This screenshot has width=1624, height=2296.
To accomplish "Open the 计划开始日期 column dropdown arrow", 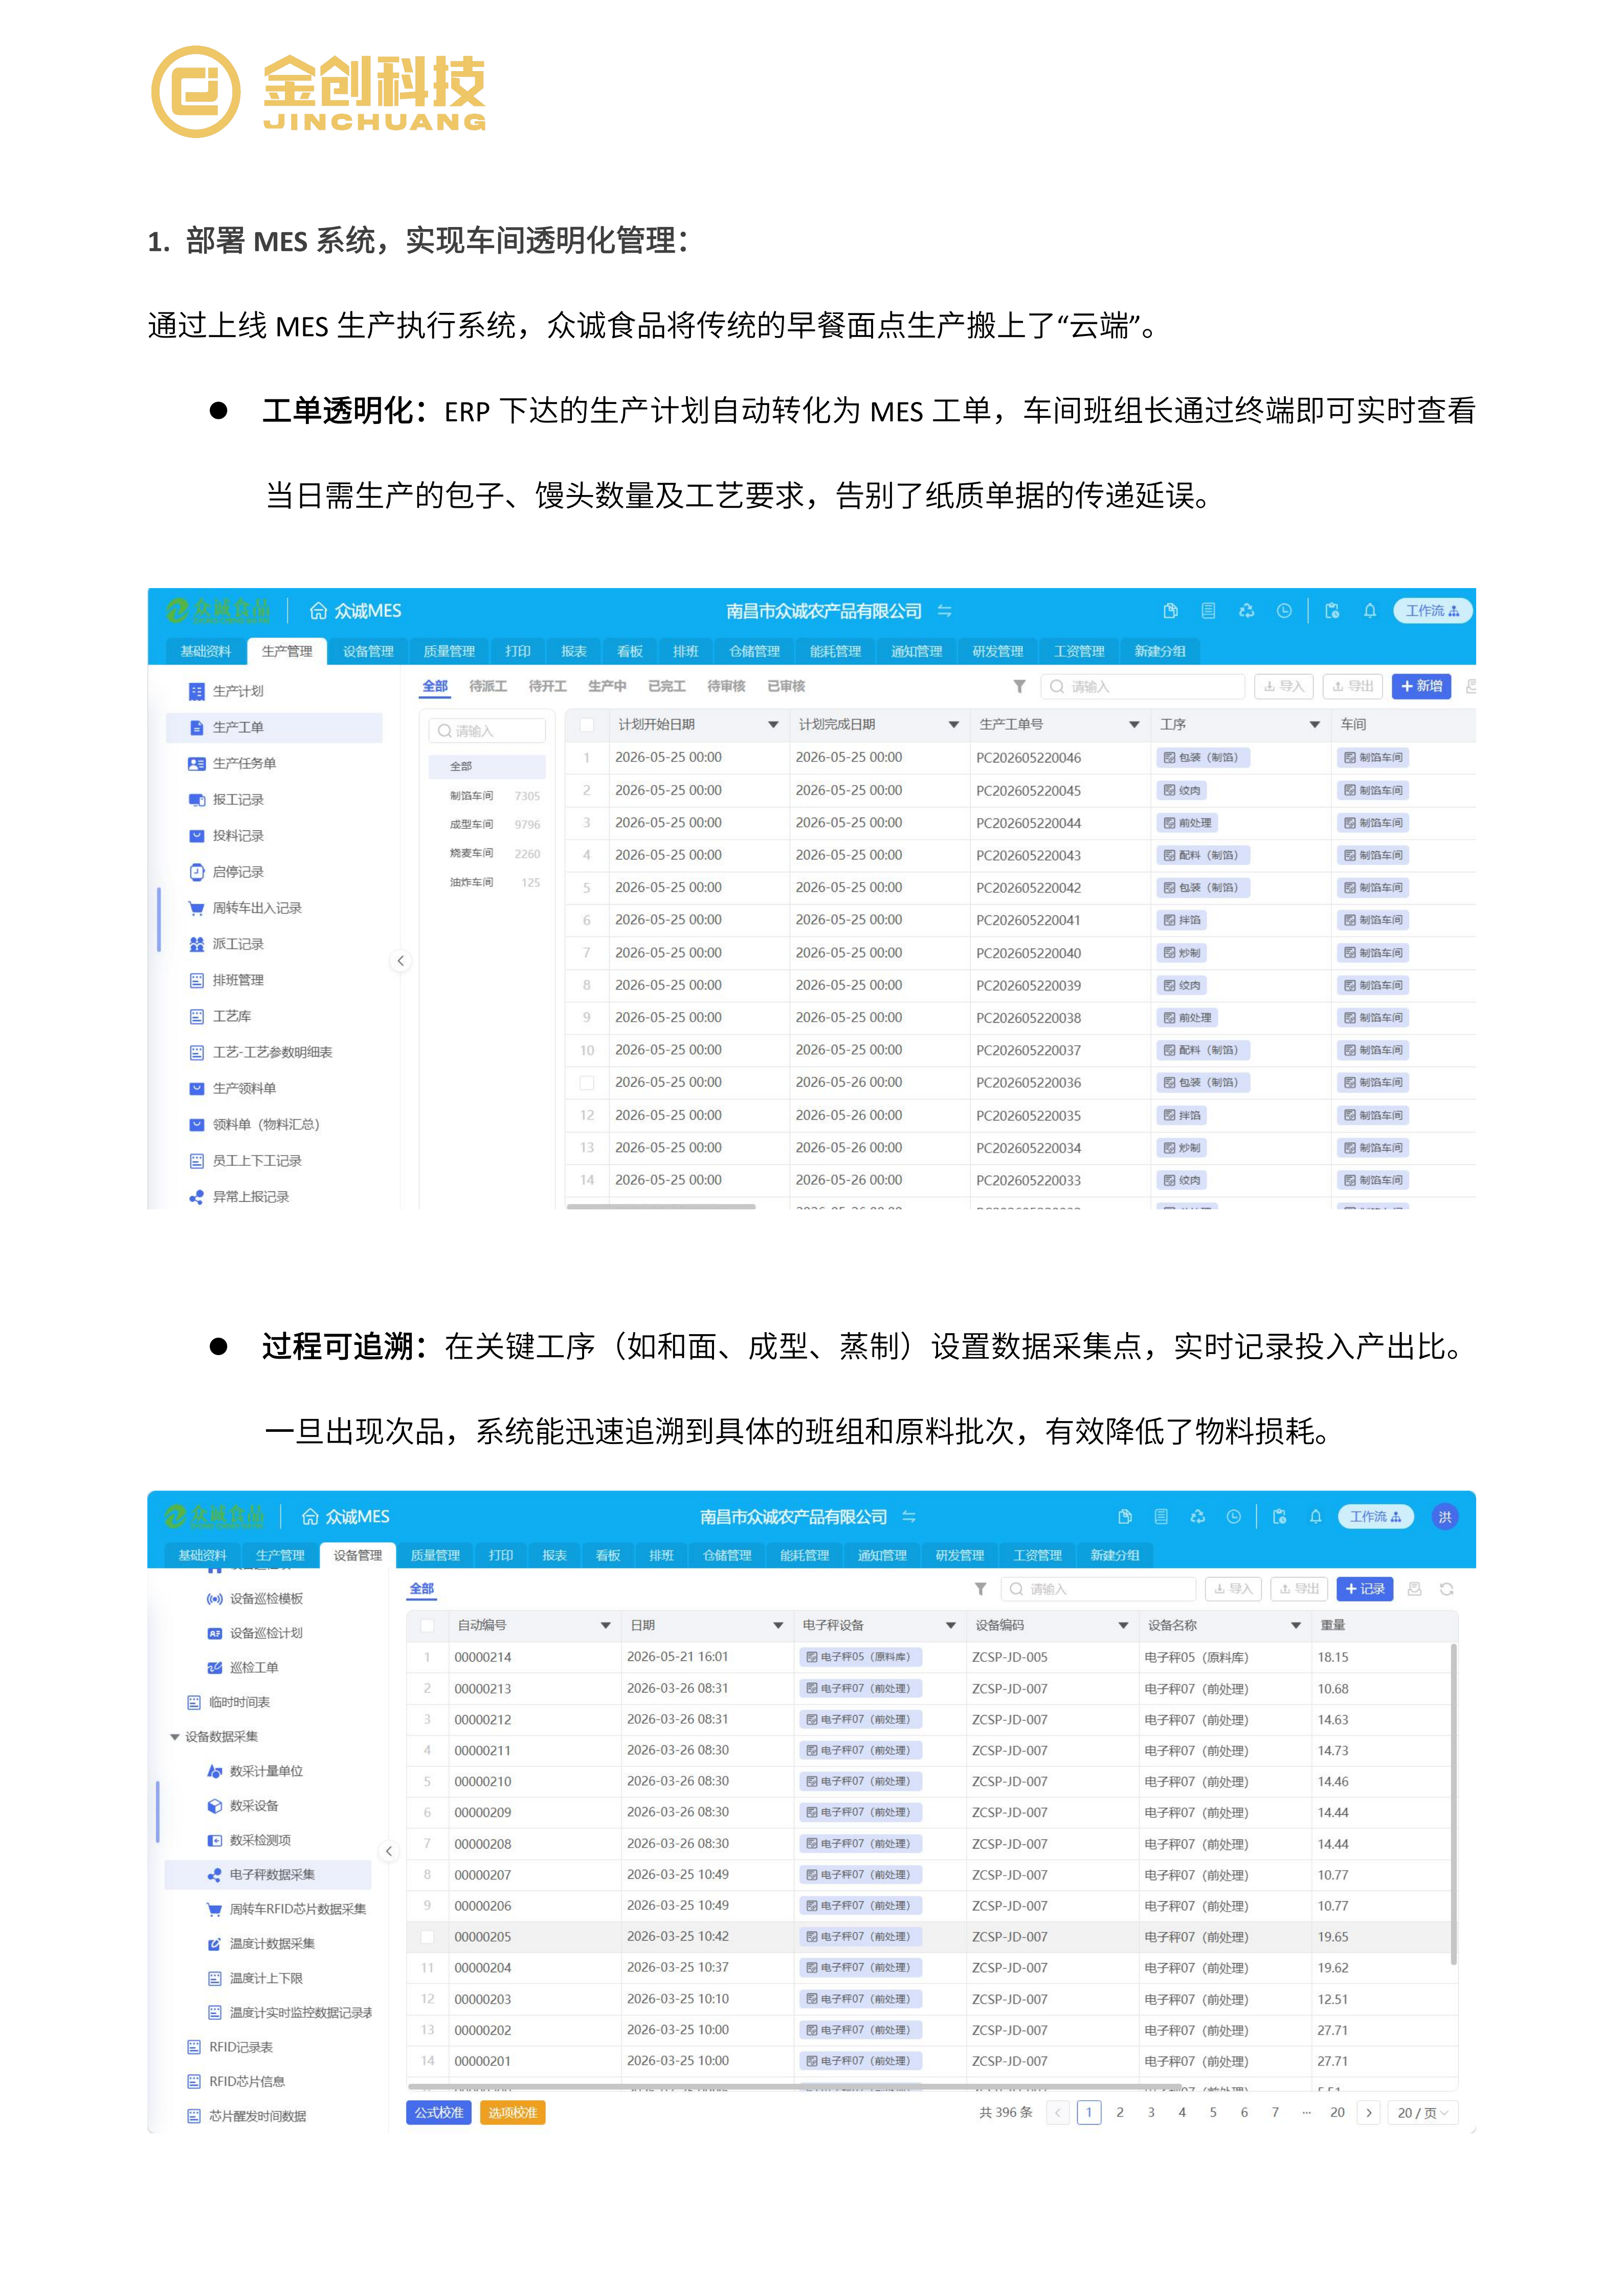I will [x=773, y=724].
